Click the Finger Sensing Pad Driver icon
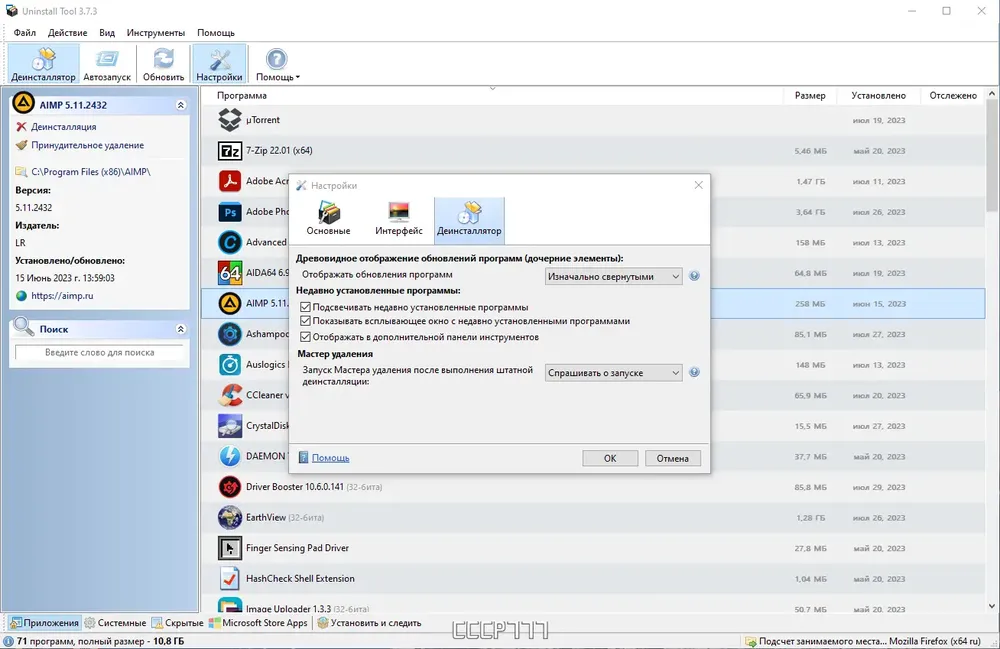Viewport: 1000px width, 649px height. pos(230,548)
